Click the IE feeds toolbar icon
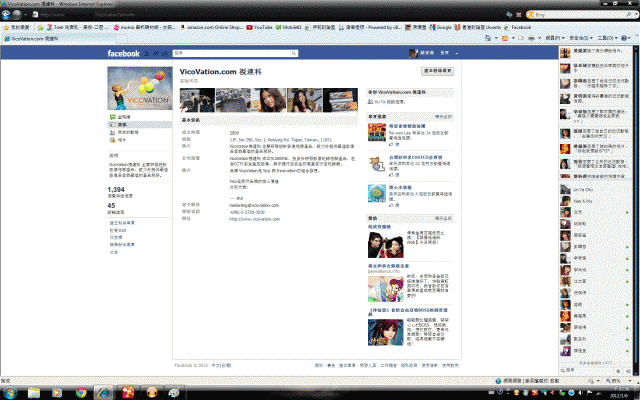The image size is (640, 400). tap(505, 38)
